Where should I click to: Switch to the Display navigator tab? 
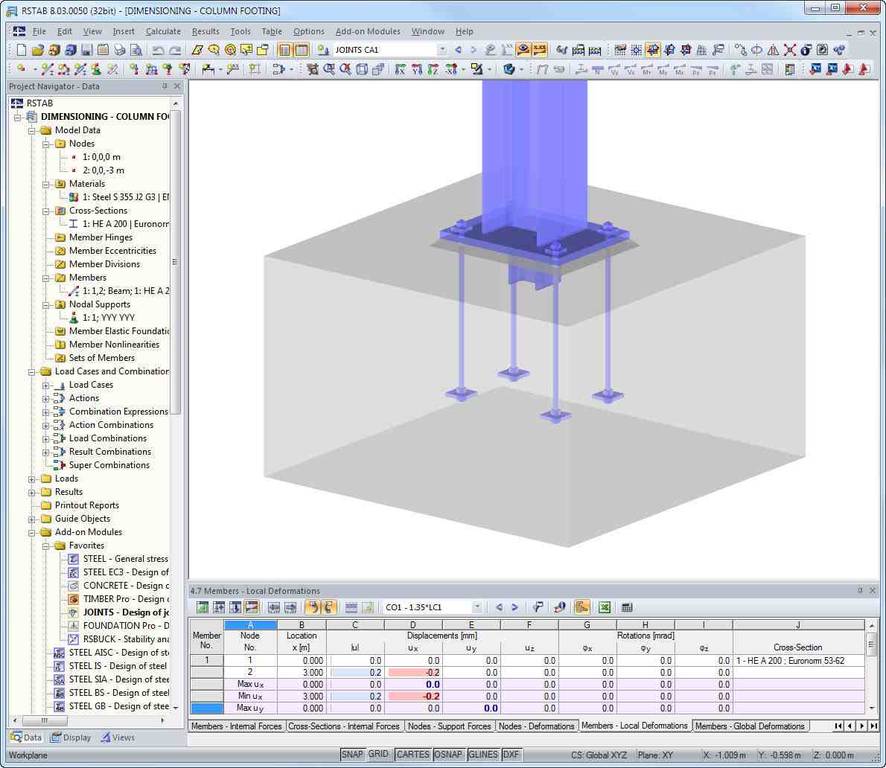pyautogui.click(x=70, y=738)
